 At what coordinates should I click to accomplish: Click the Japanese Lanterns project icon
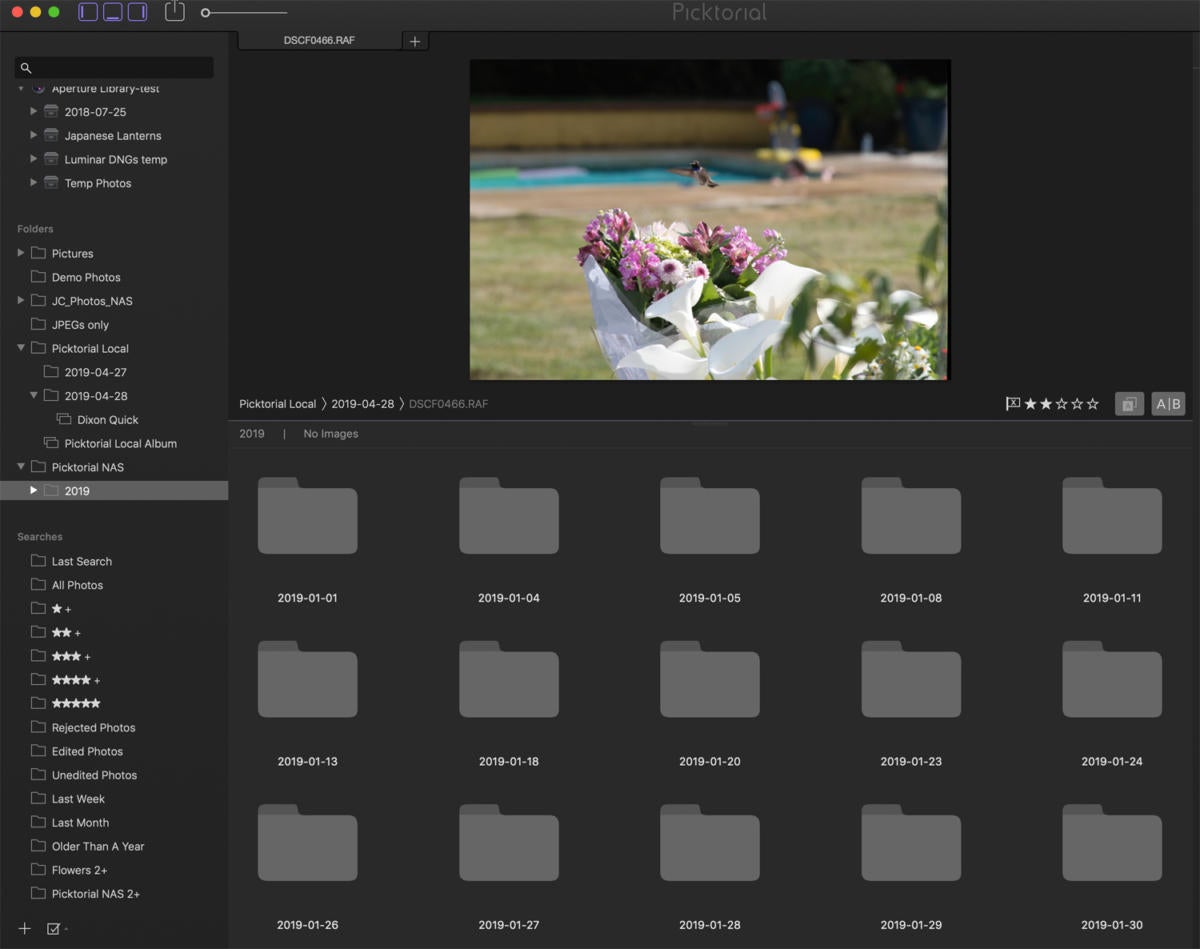(x=51, y=135)
